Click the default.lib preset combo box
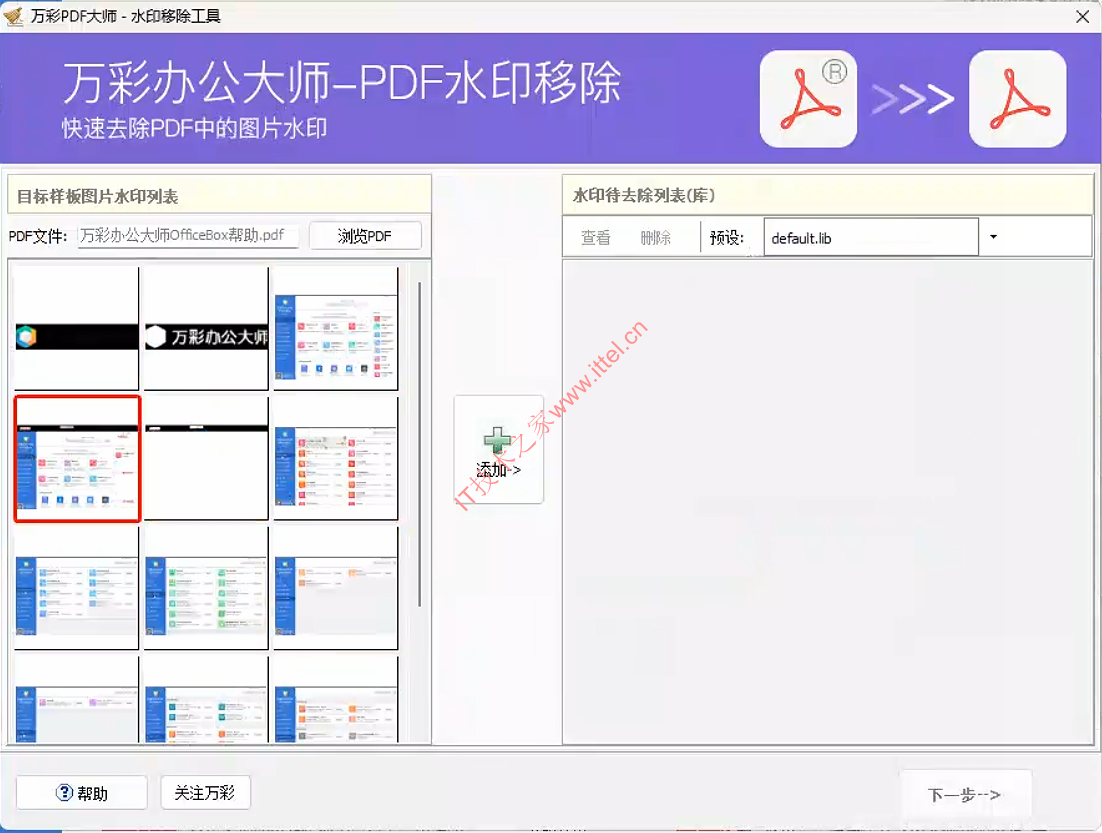 [871, 238]
